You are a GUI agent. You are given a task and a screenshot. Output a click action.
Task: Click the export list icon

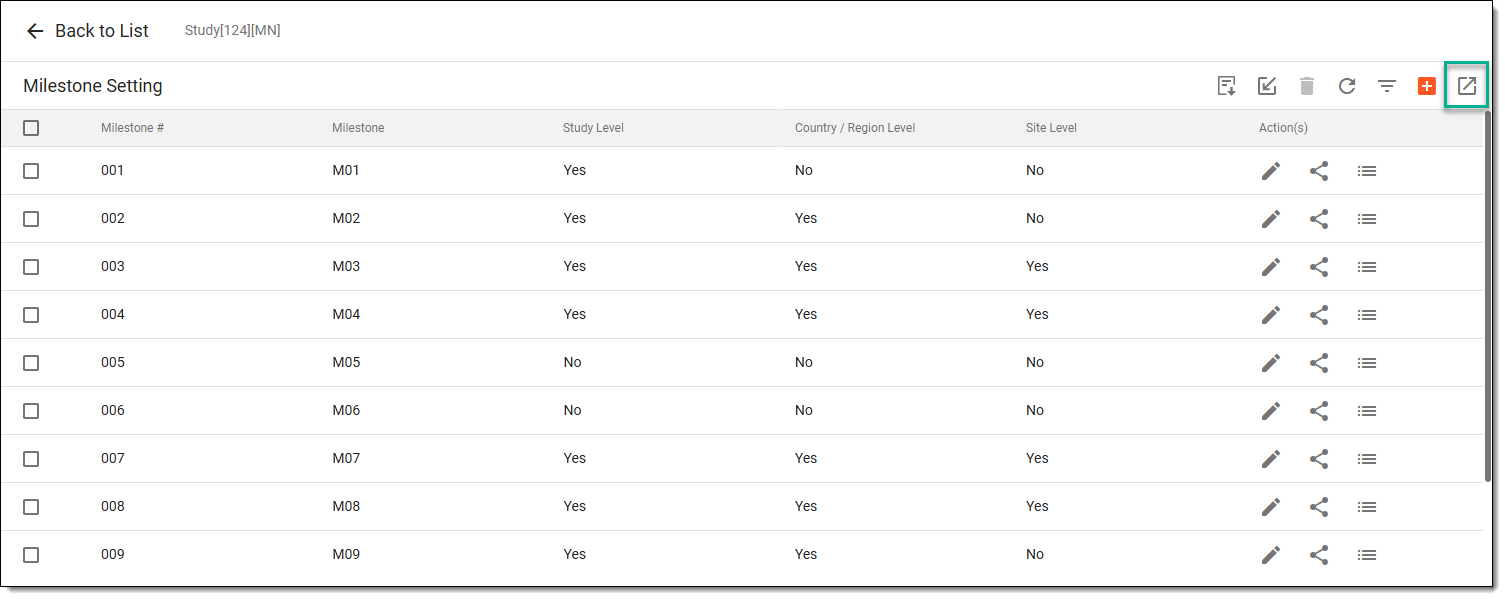(1227, 86)
